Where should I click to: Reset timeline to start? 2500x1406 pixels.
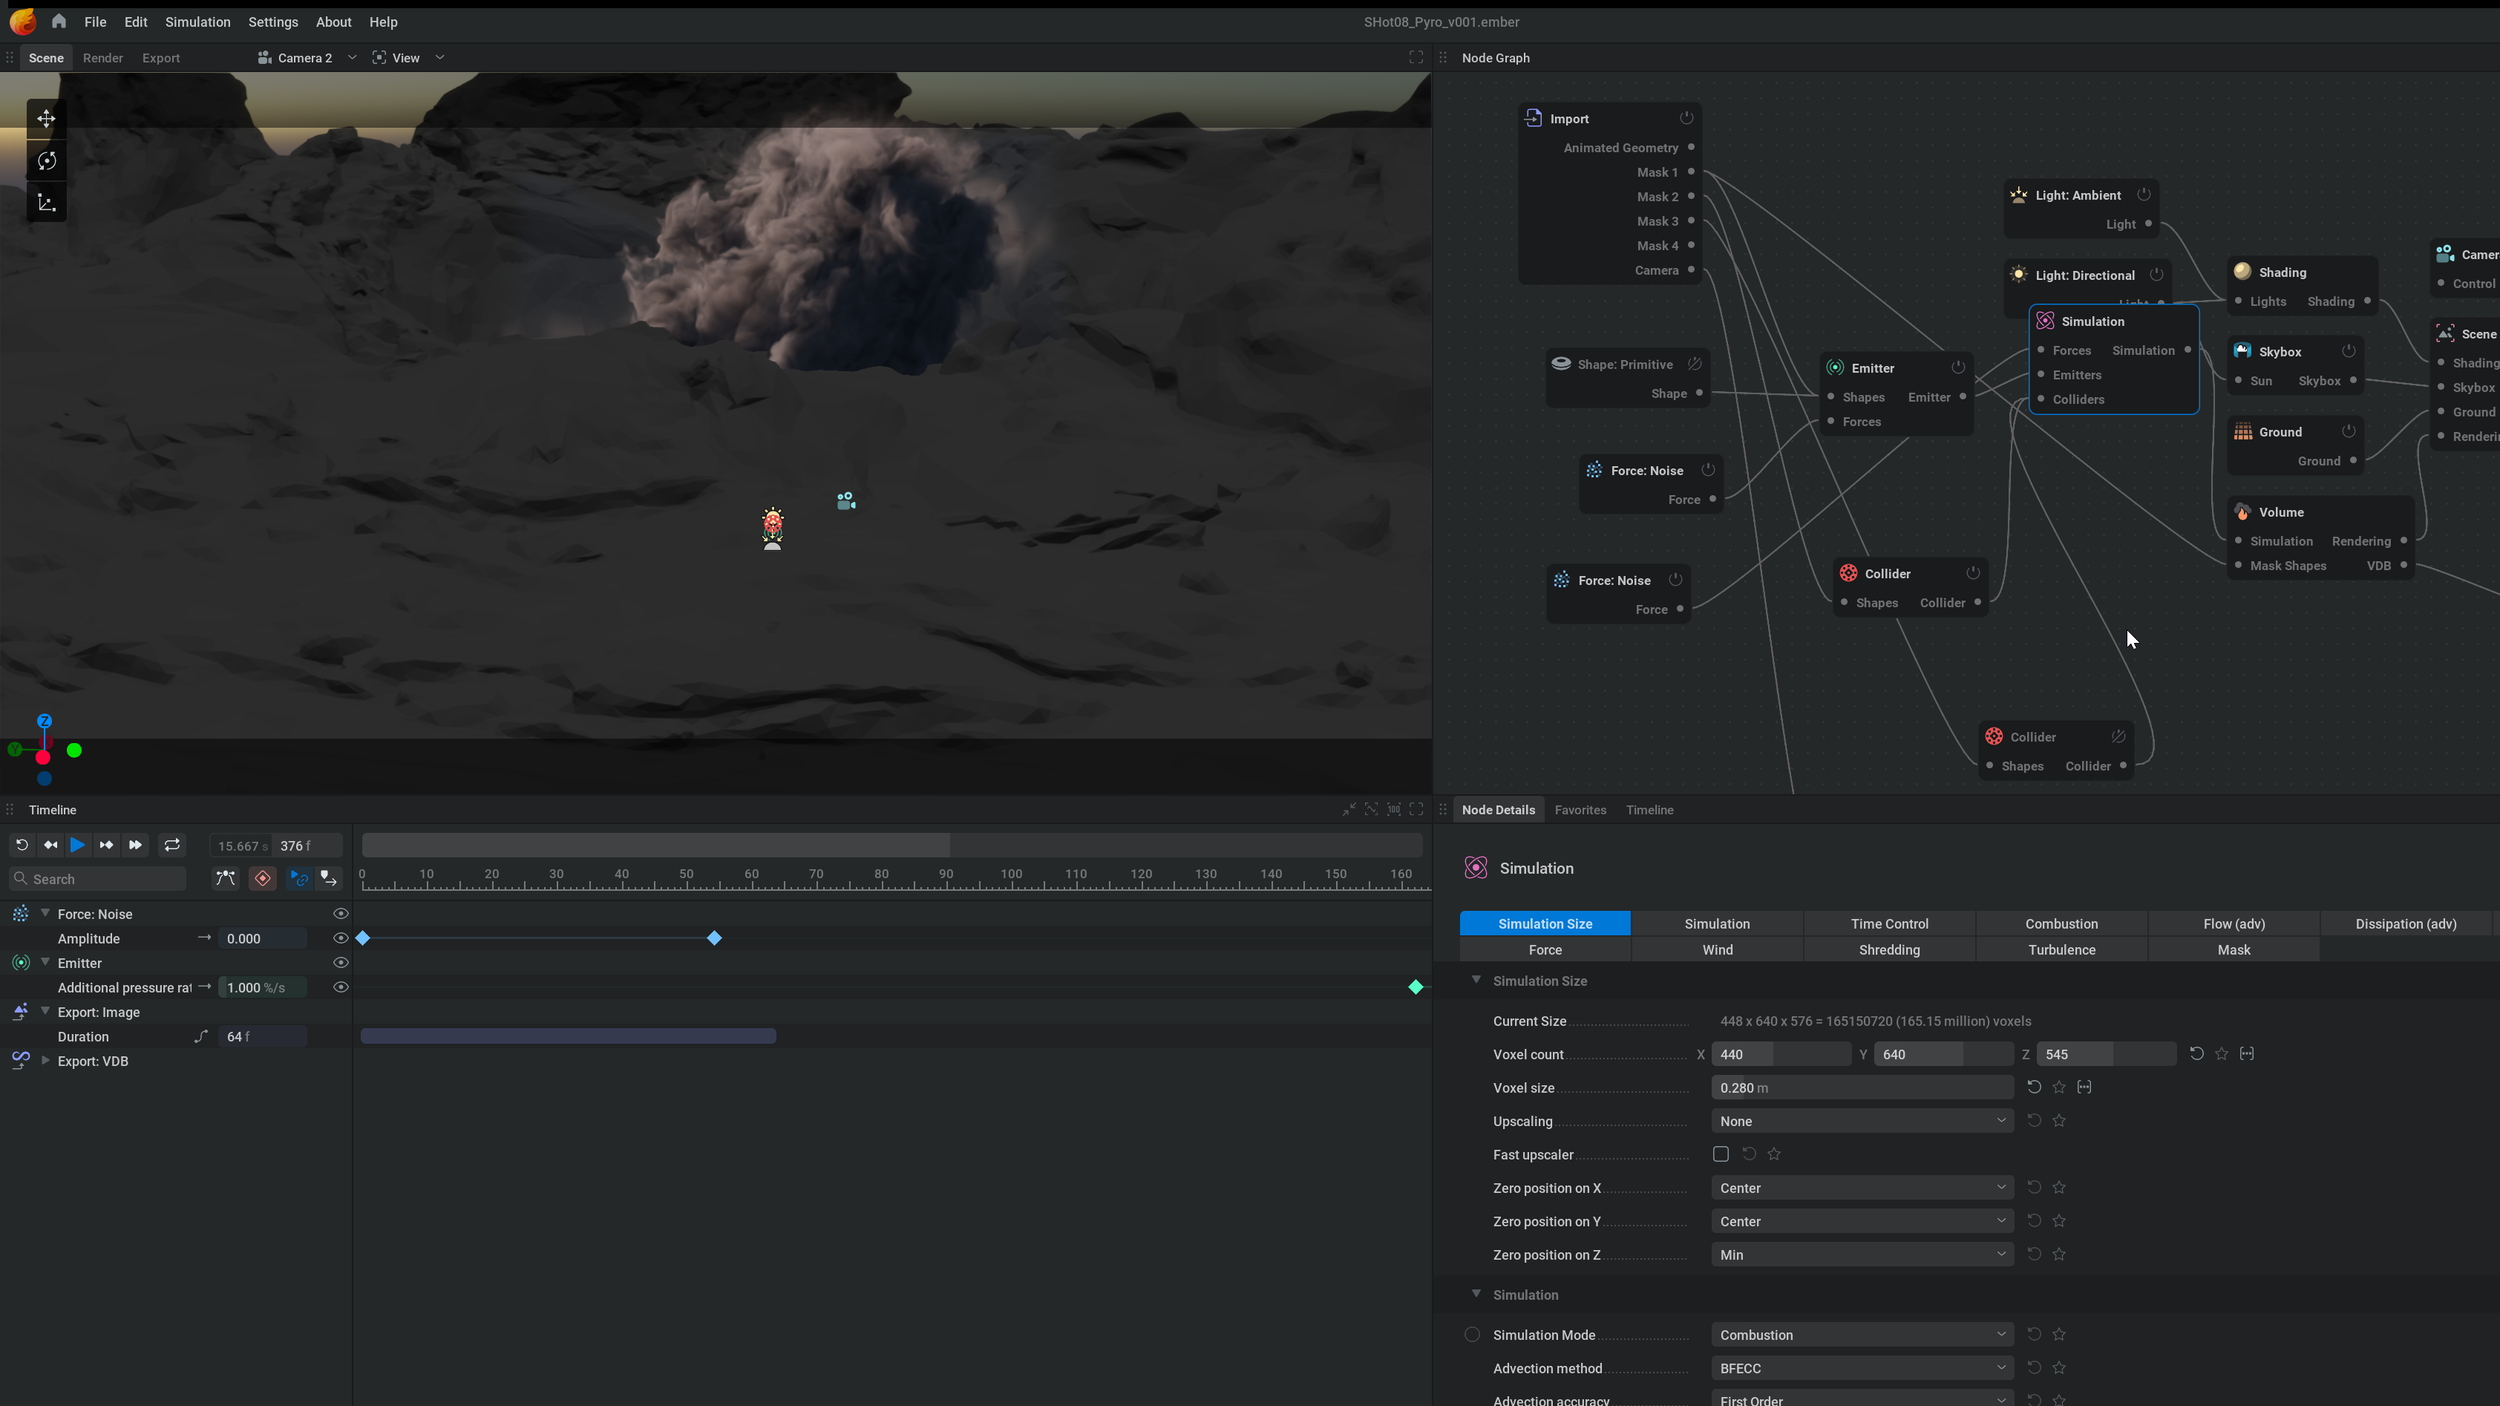tap(21, 845)
